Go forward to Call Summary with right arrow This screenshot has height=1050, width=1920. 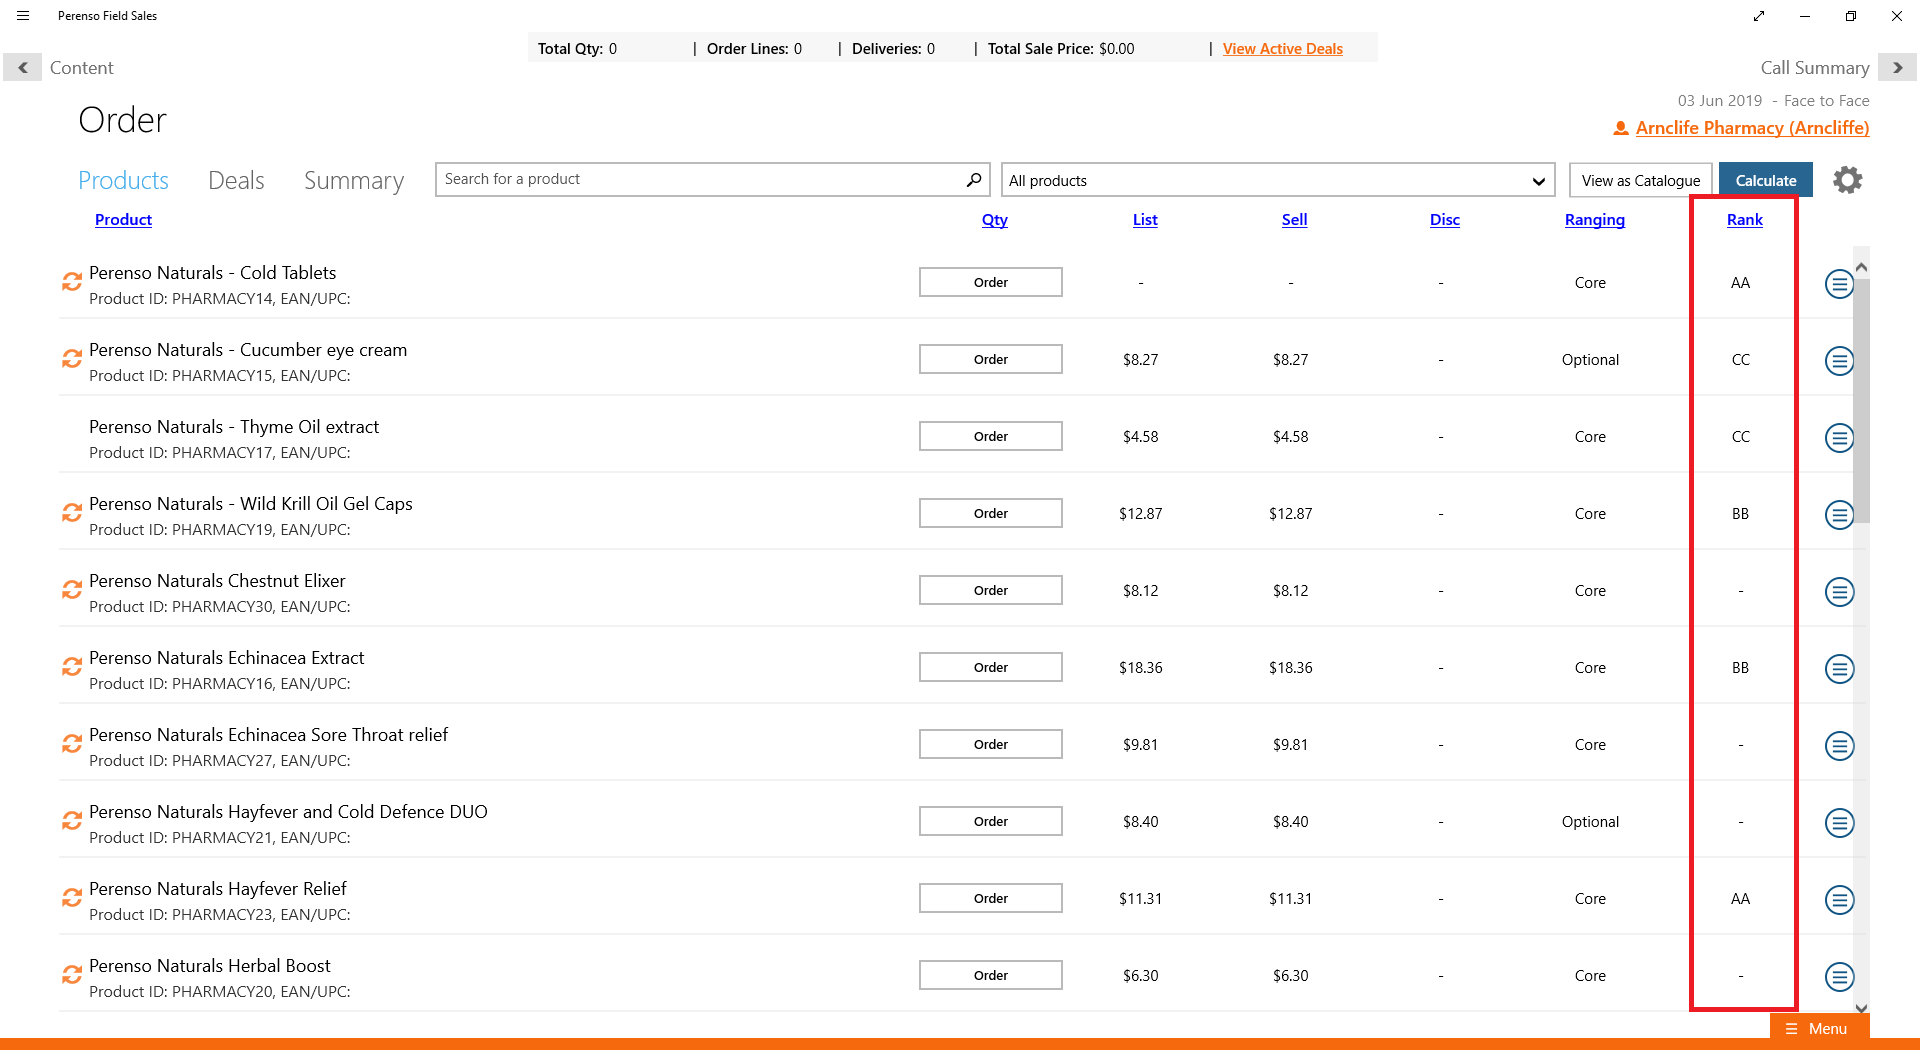point(1897,67)
